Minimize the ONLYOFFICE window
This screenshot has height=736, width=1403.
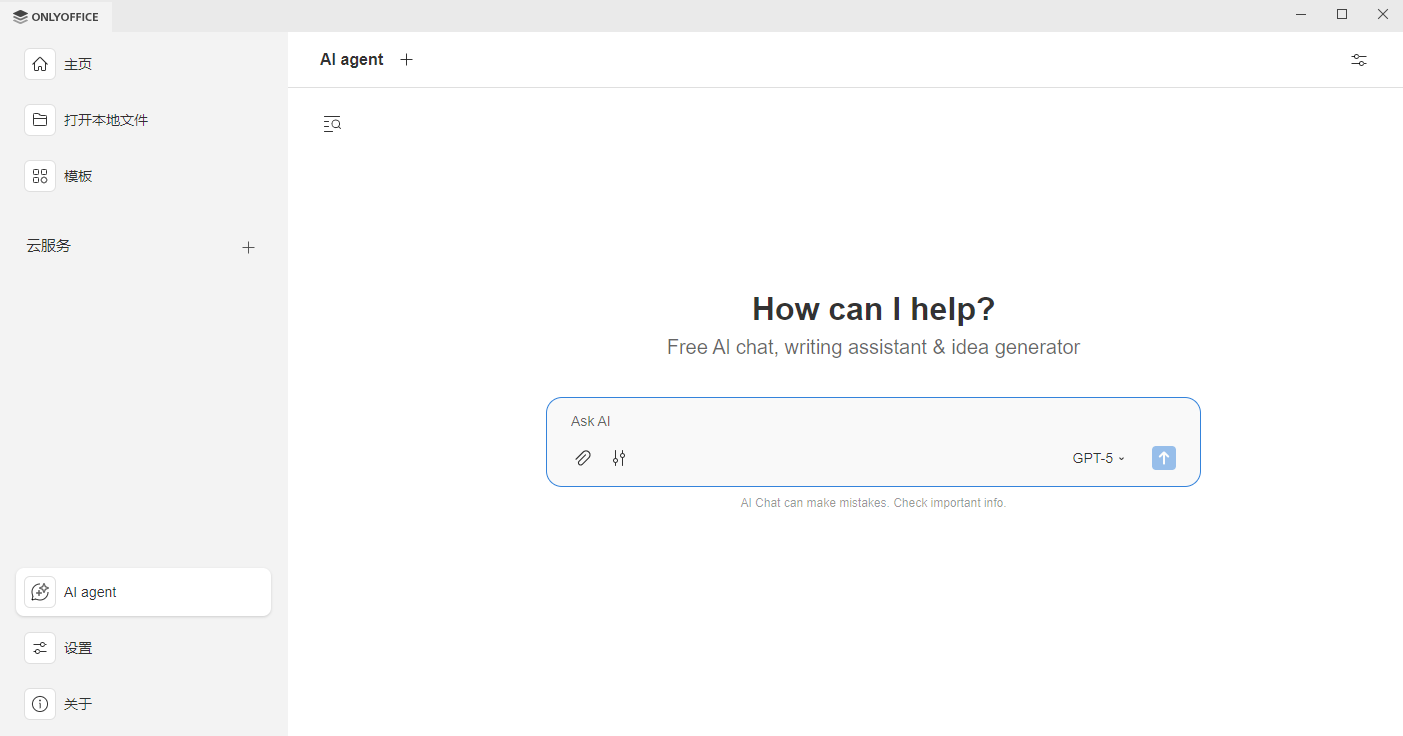tap(1301, 14)
